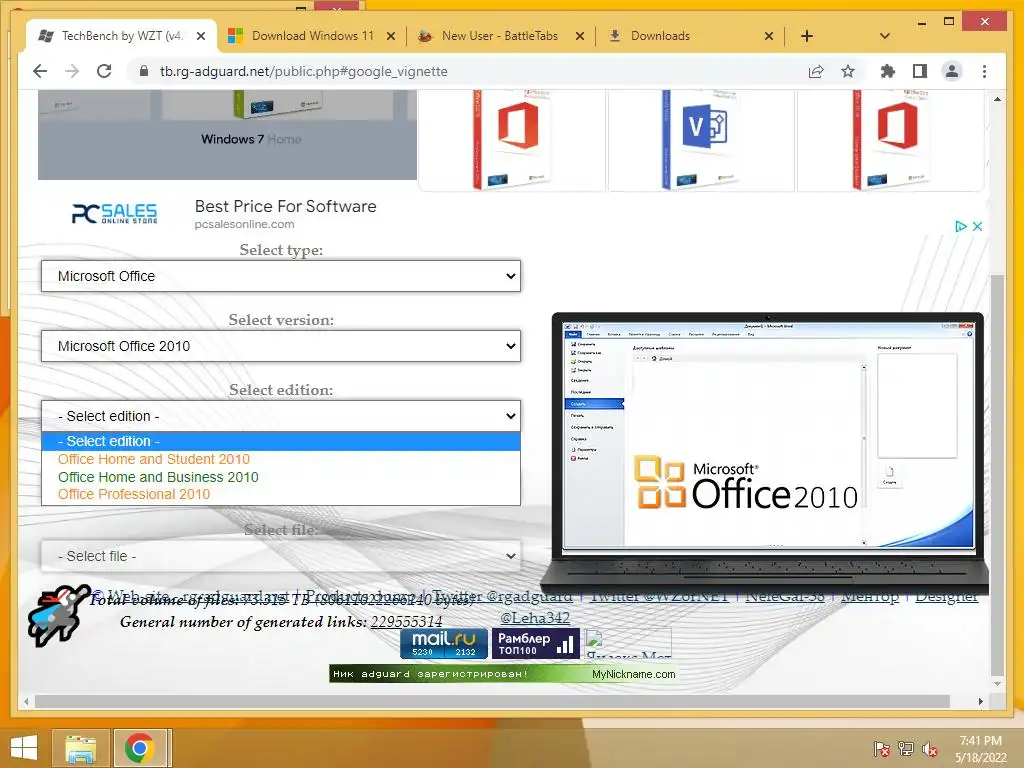Open the network tray icon
Screen dimensions: 1024x768
pyautogui.click(x=905, y=749)
